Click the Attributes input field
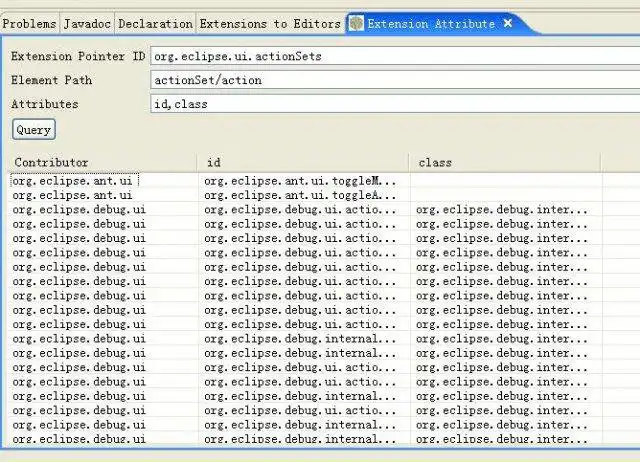The image size is (640, 462). [x=395, y=104]
